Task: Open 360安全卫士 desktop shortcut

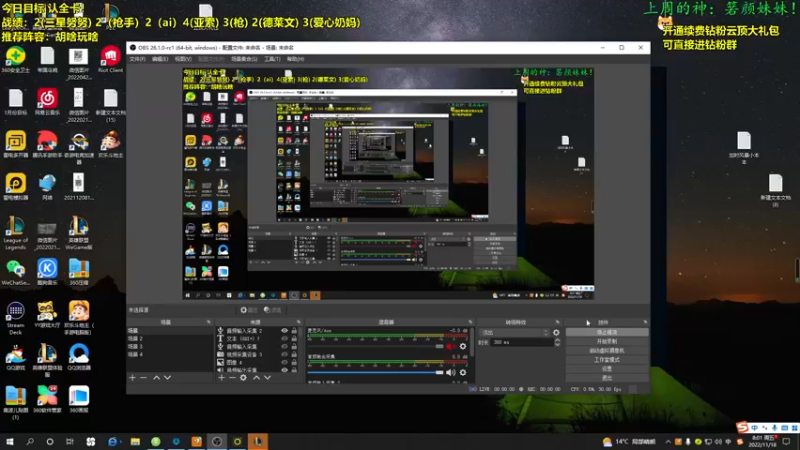Action: [x=15, y=59]
